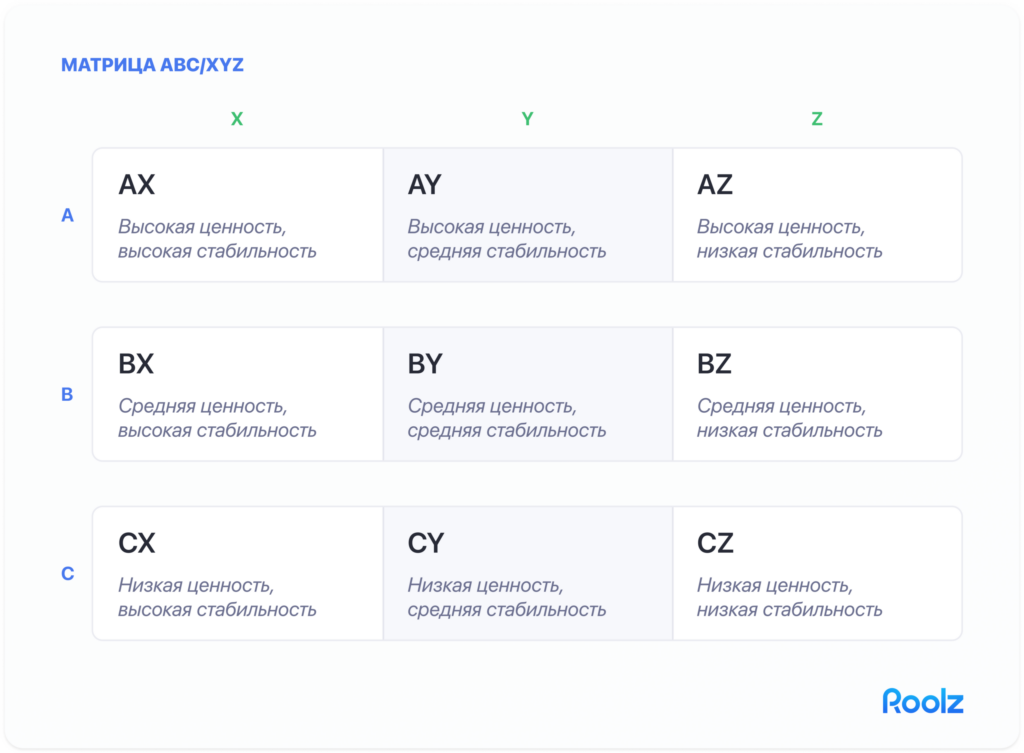This screenshot has height=753, width=1024.
Task: Click the BY cell heading
Action: 425,364
